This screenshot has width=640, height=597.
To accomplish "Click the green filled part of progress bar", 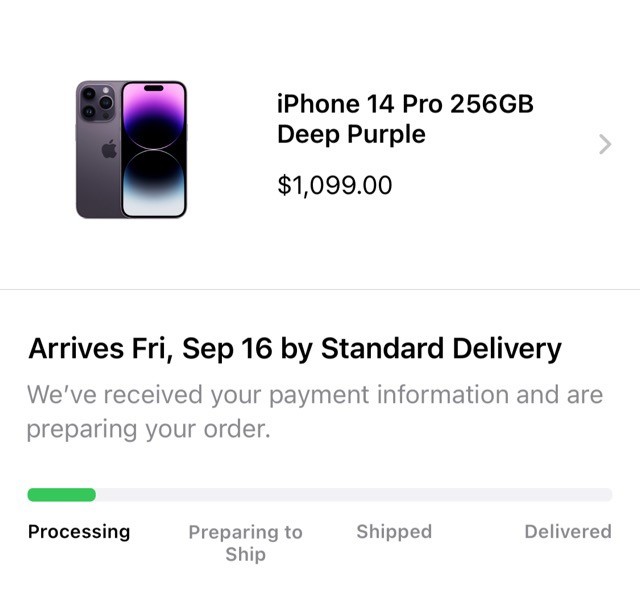I will 61,494.
